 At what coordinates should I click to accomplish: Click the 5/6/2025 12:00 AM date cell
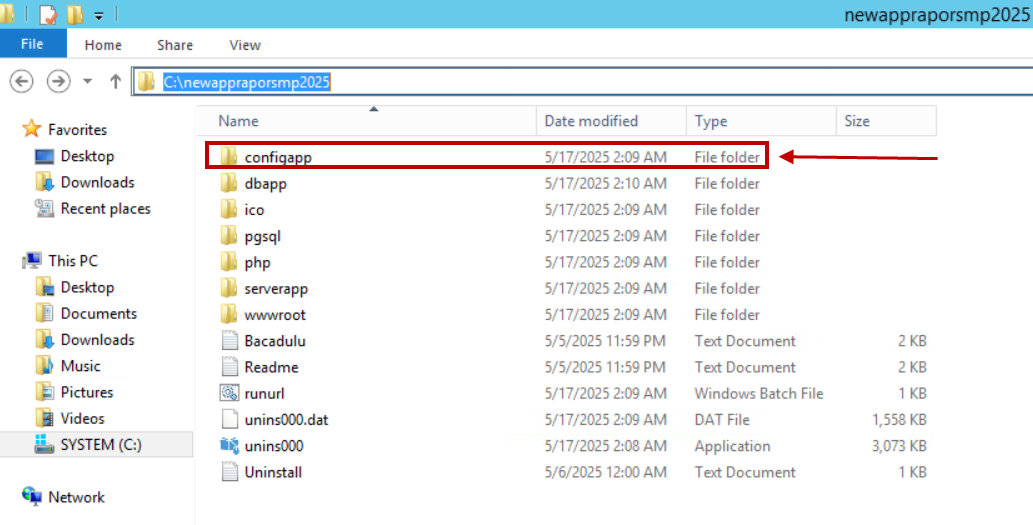(605, 472)
